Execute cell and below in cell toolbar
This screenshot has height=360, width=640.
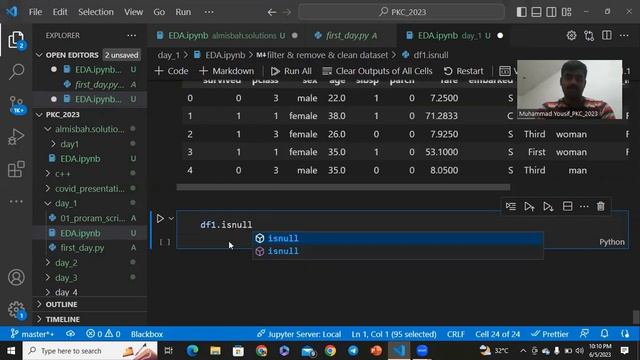tap(548, 207)
